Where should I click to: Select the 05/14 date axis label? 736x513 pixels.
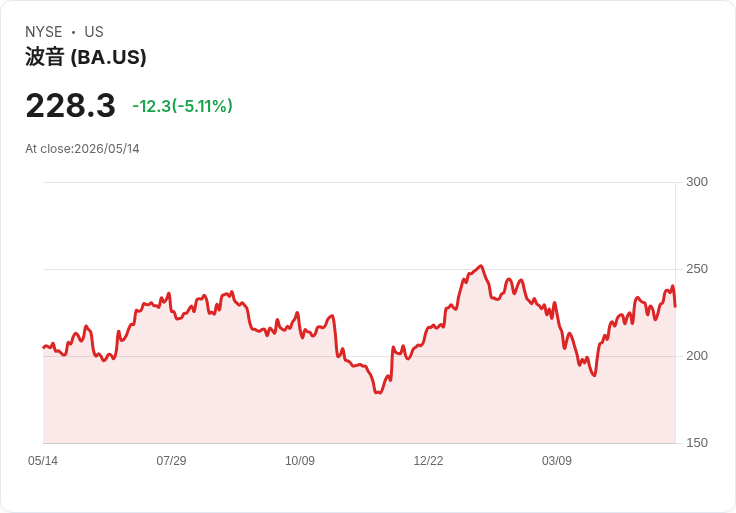pyautogui.click(x=43, y=460)
